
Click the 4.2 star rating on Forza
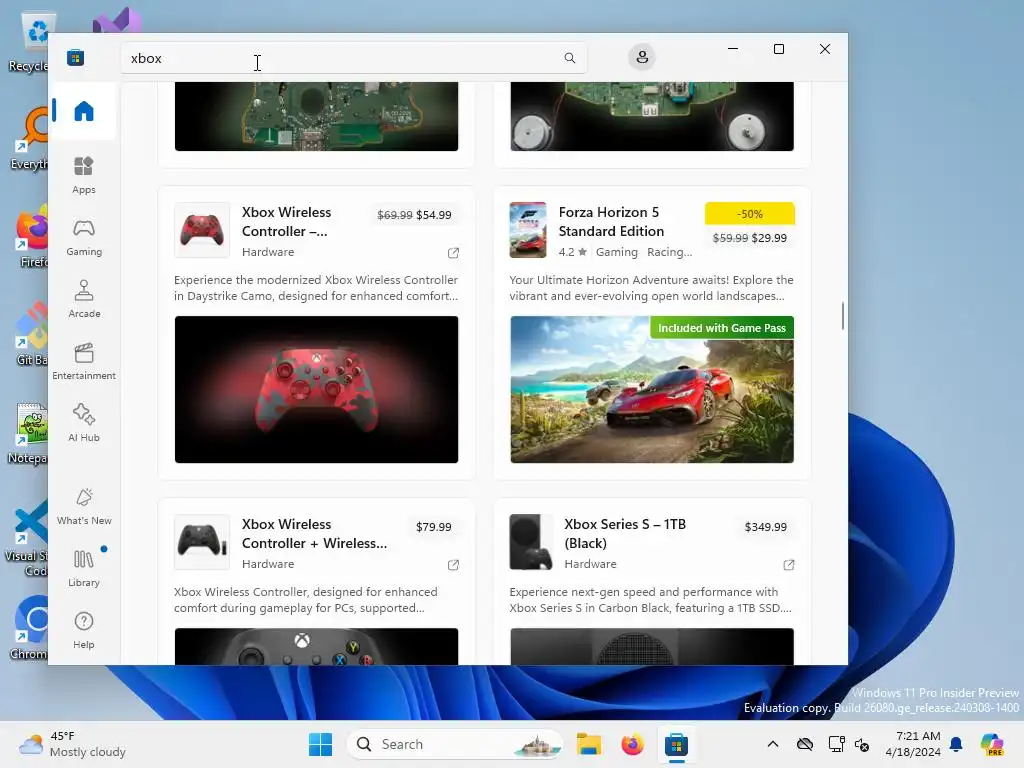click(x=573, y=252)
